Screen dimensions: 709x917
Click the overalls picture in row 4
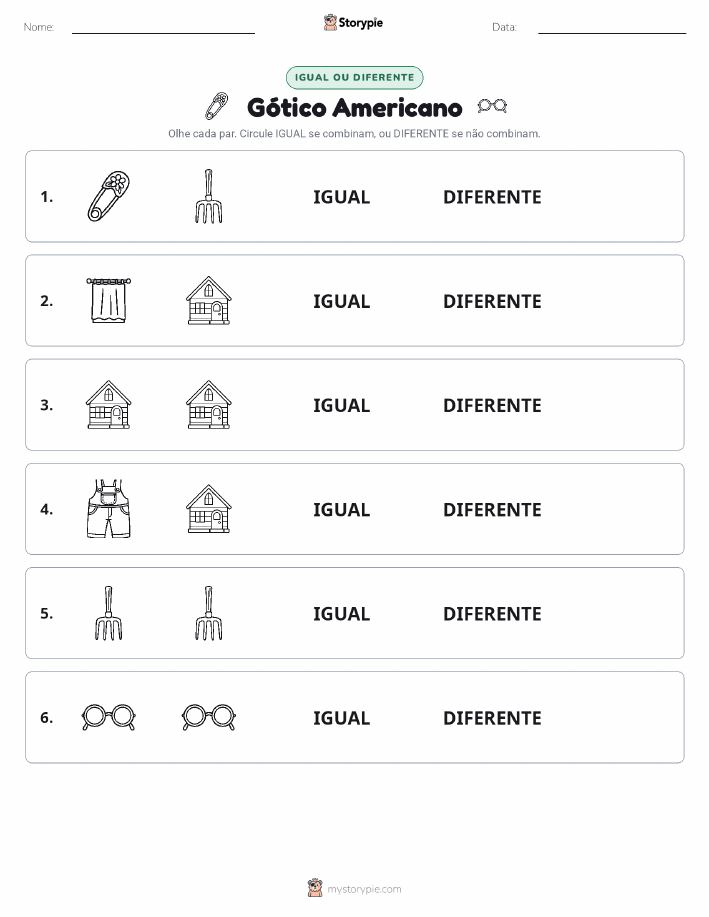(109, 509)
